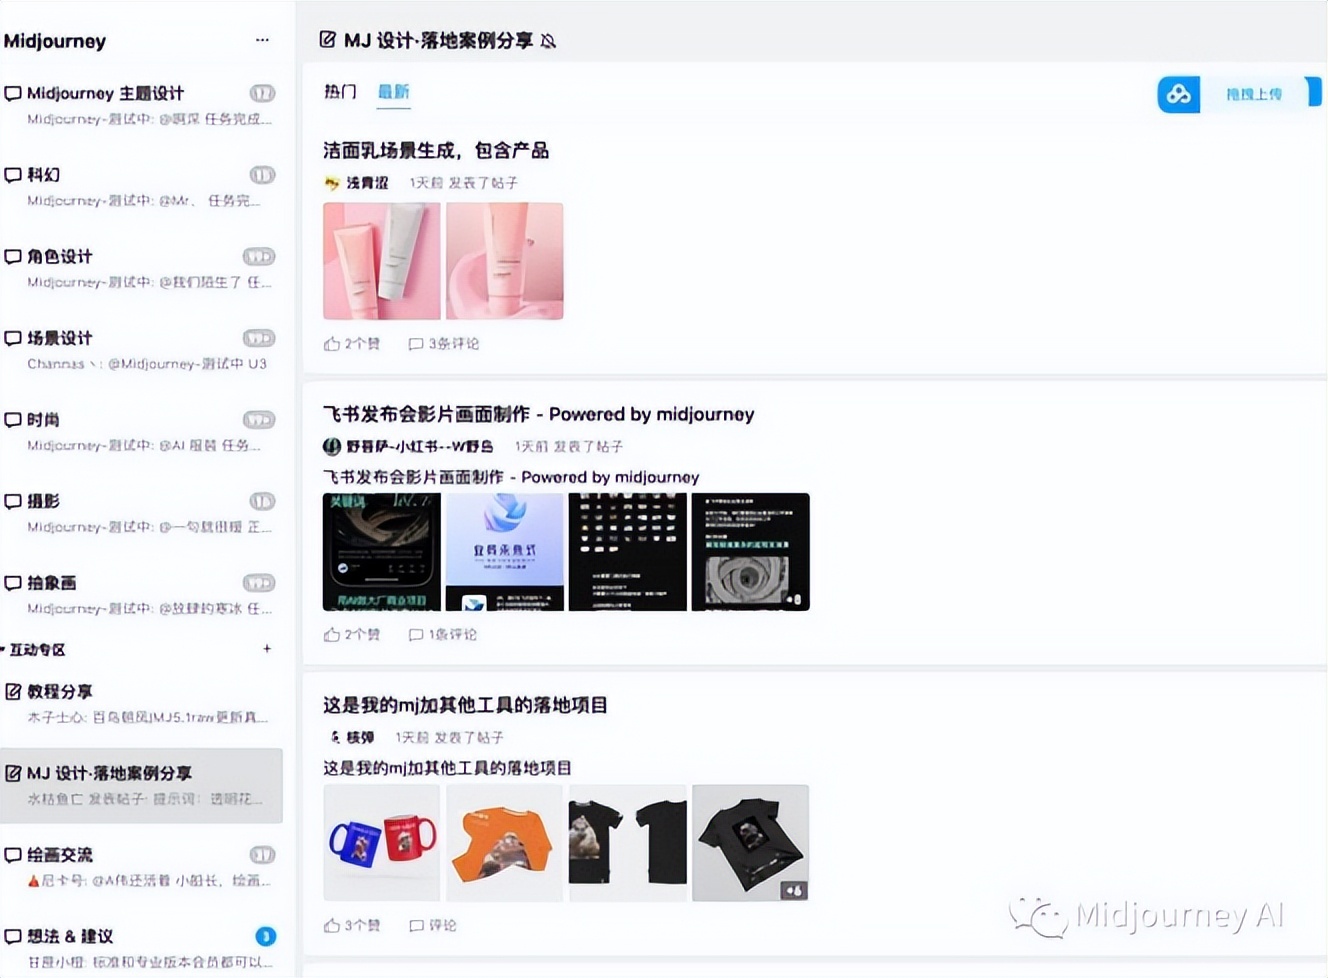The width and height of the screenshot is (1328, 978).
Task: Open the dark gold swirl 飞书 thumbnail
Action: tap(381, 552)
